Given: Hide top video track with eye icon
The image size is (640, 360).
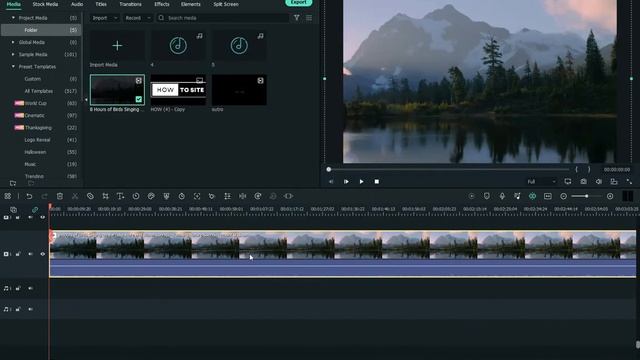Looking at the screenshot, I should coord(42,218).
